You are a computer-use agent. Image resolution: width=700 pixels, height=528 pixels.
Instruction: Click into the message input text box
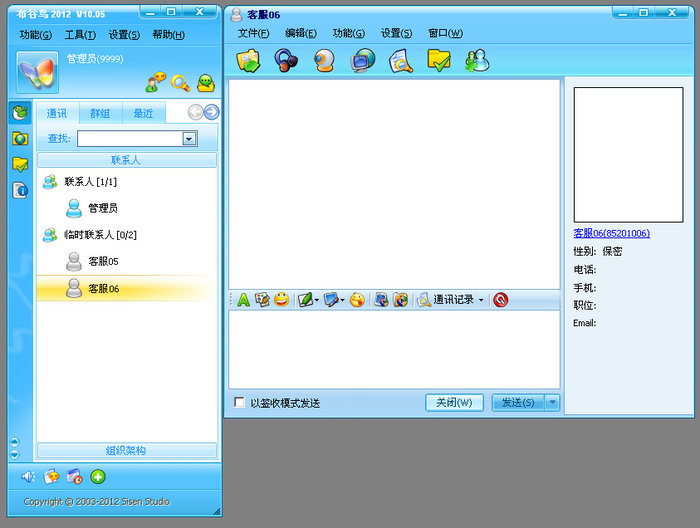coord(394,349)
